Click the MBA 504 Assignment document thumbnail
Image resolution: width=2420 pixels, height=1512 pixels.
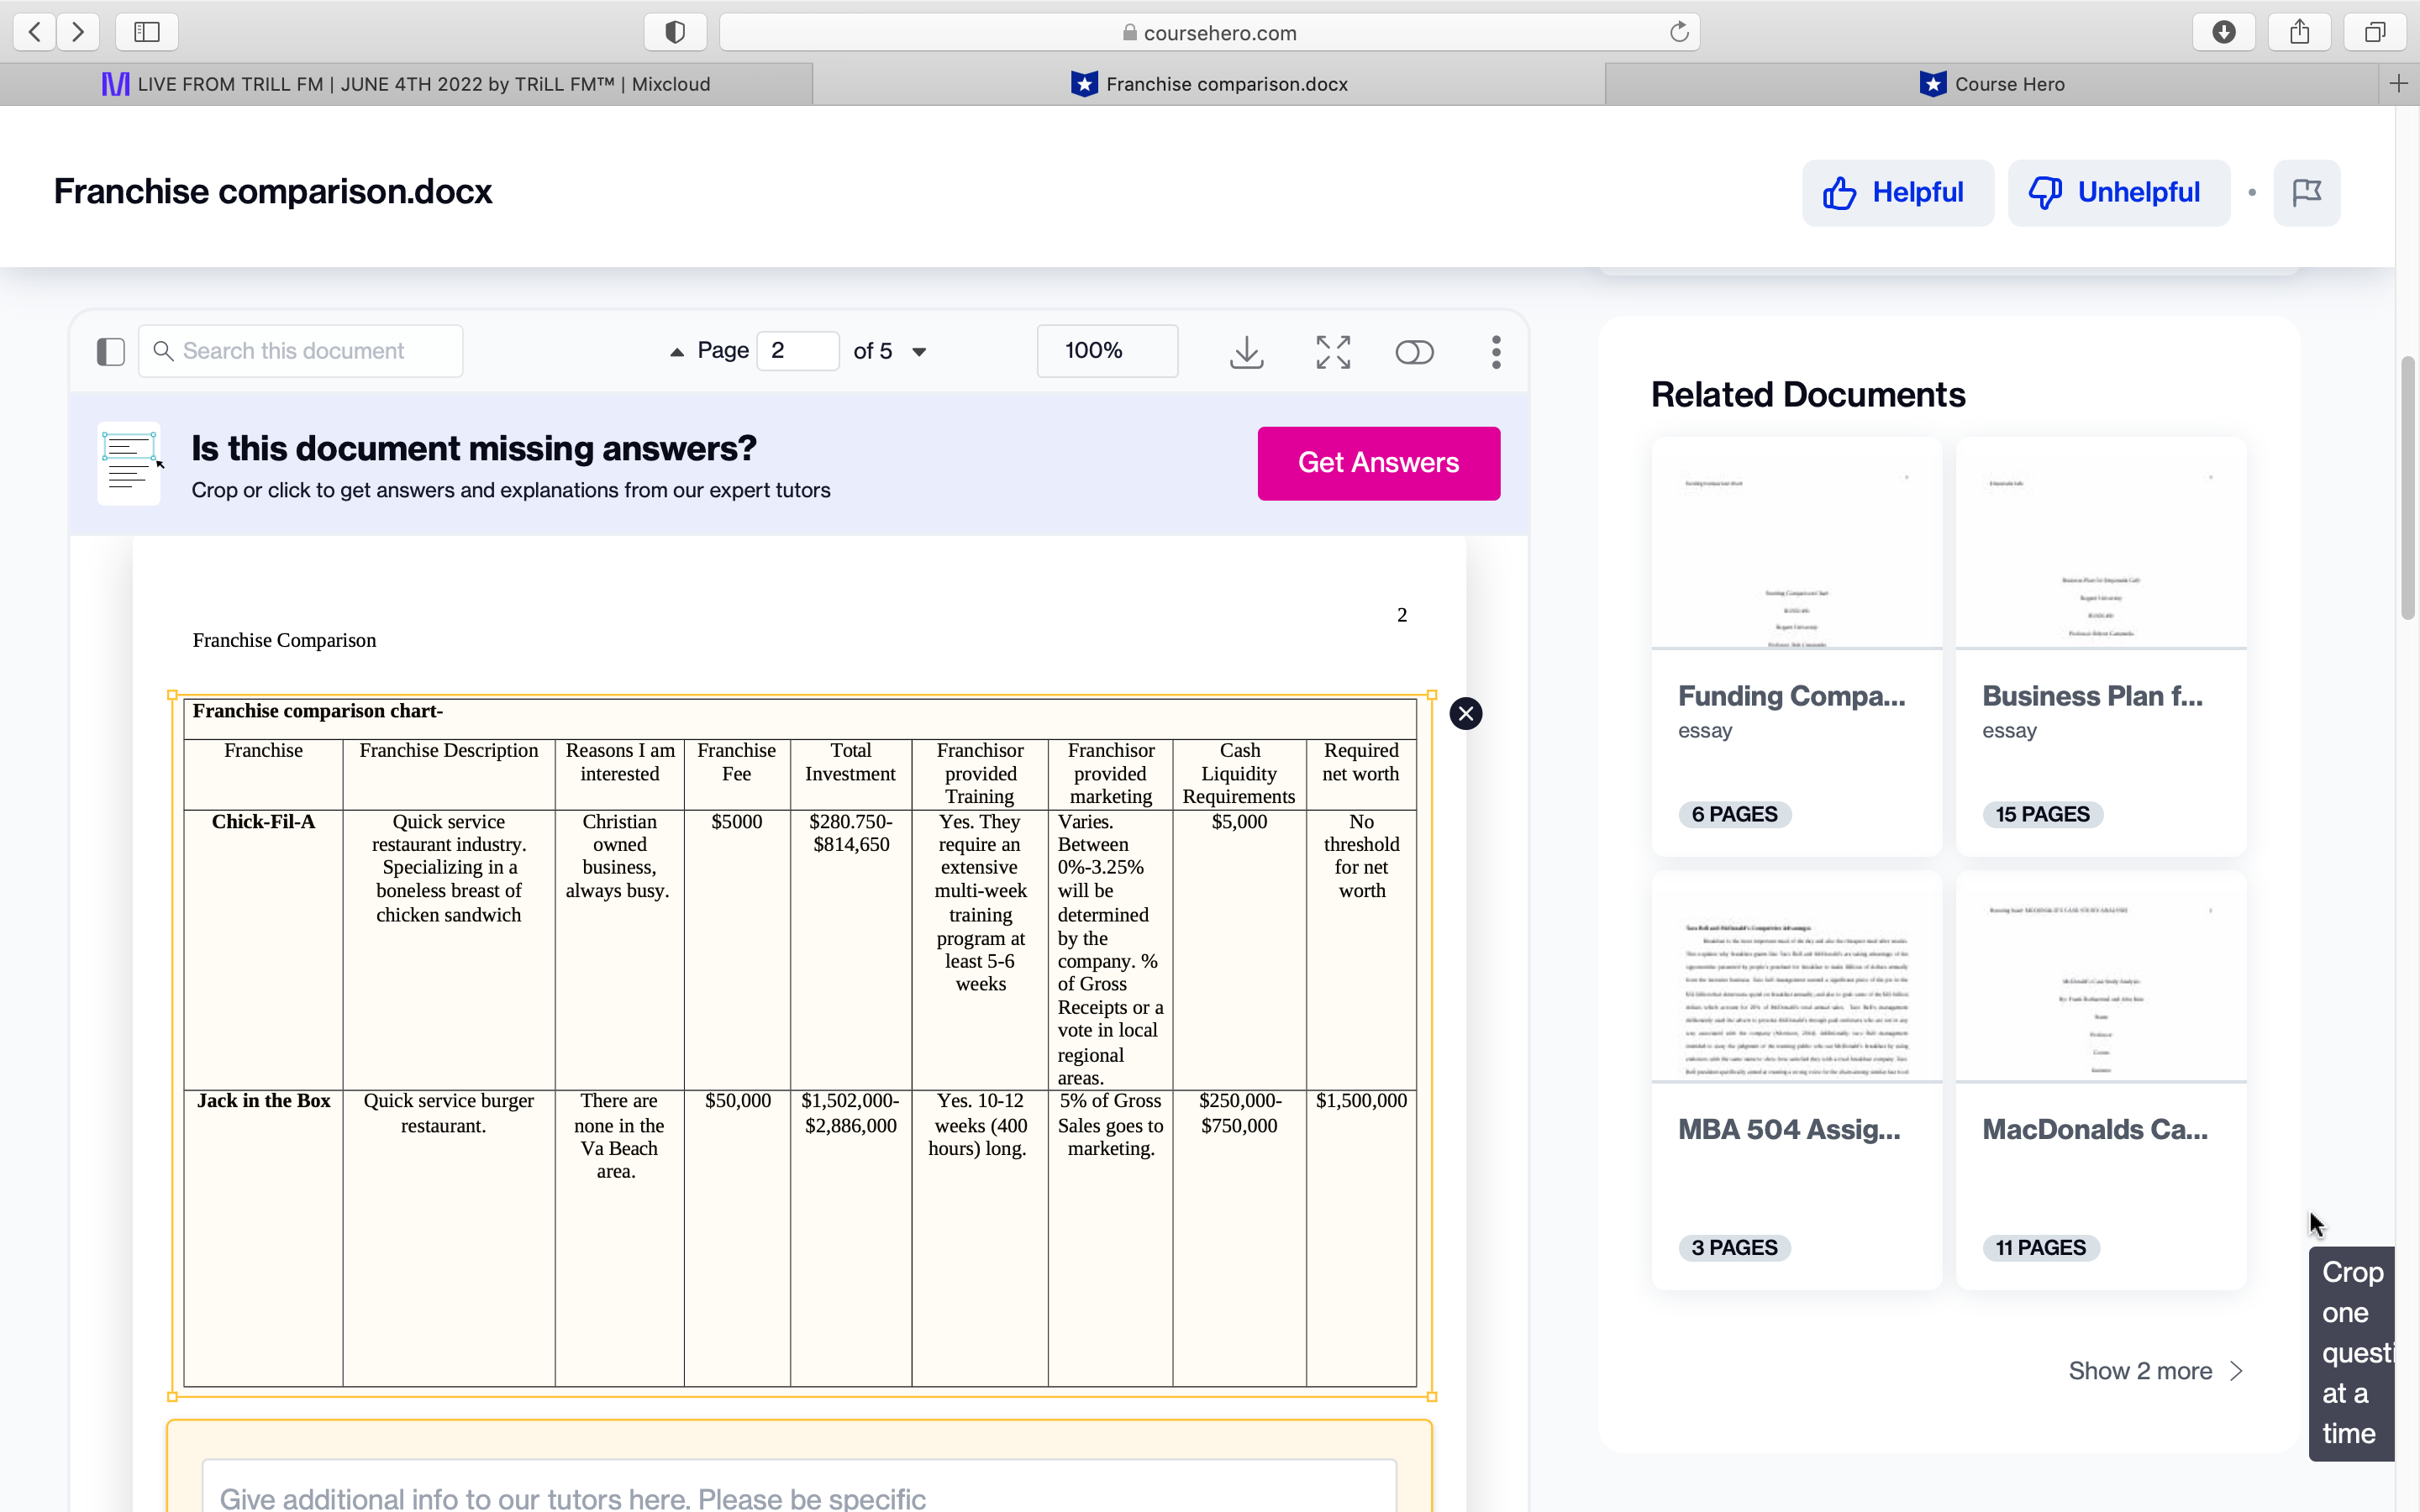[x=1796, y=976]
